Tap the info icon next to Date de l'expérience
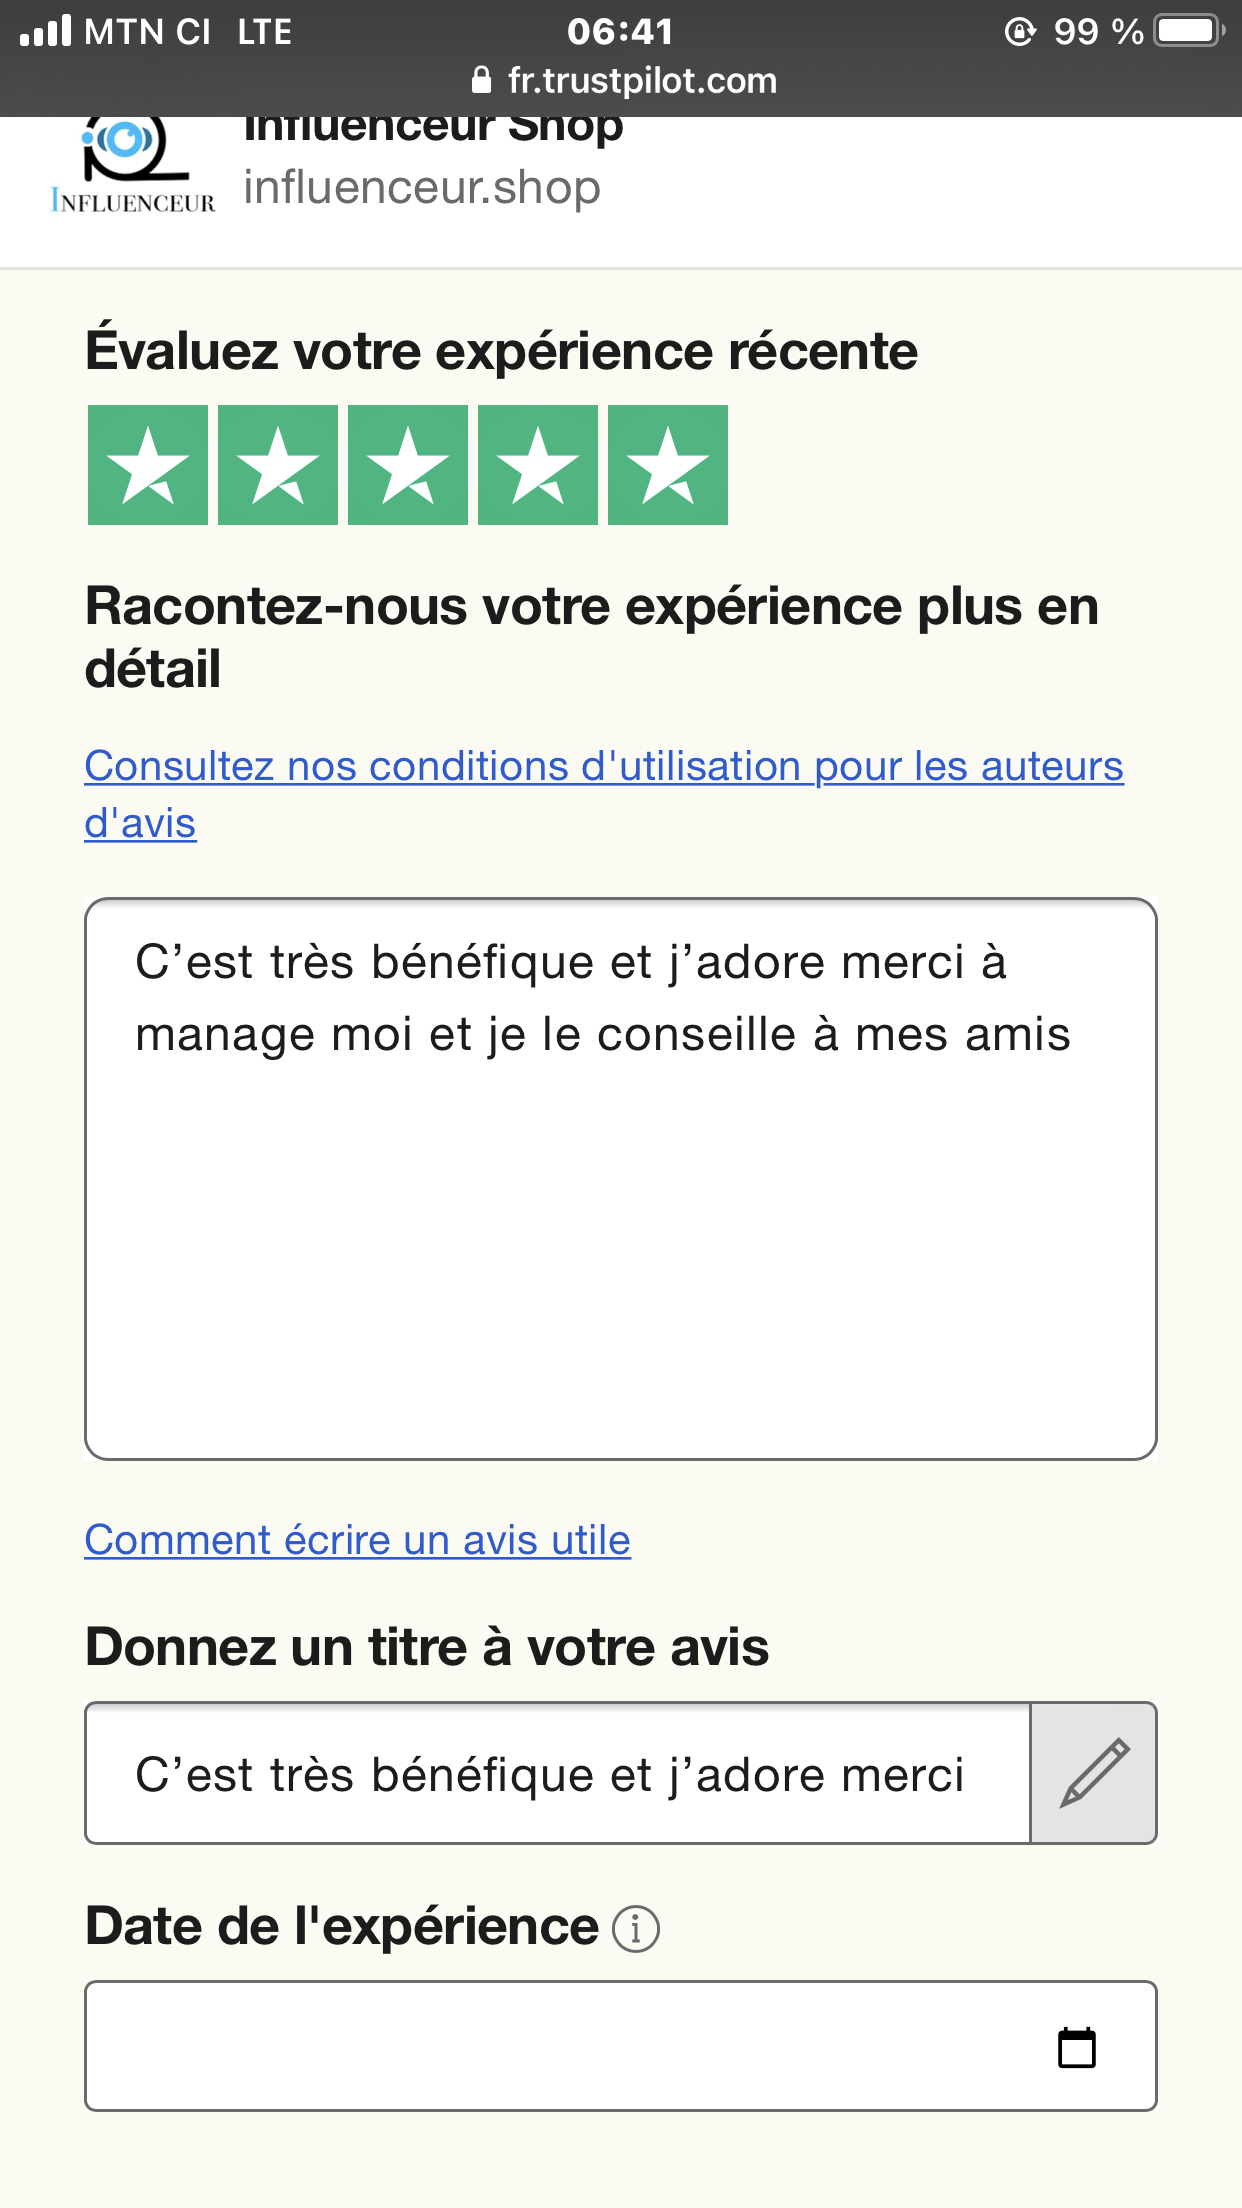The width and height of the screenshot is (1242, 2208). pyautogui.click(x=636, y=1928)
